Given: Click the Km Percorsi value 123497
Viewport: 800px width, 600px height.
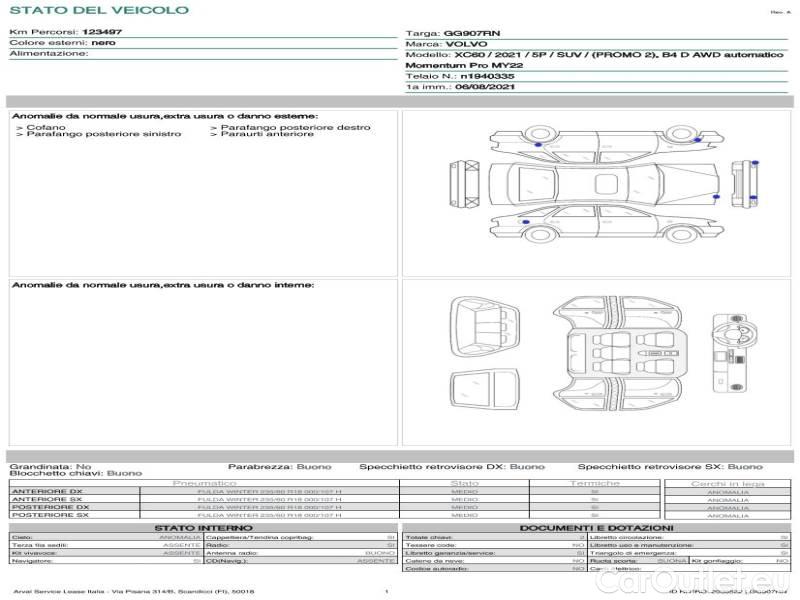Looking at the screenshot, I should tap(102, 32).
